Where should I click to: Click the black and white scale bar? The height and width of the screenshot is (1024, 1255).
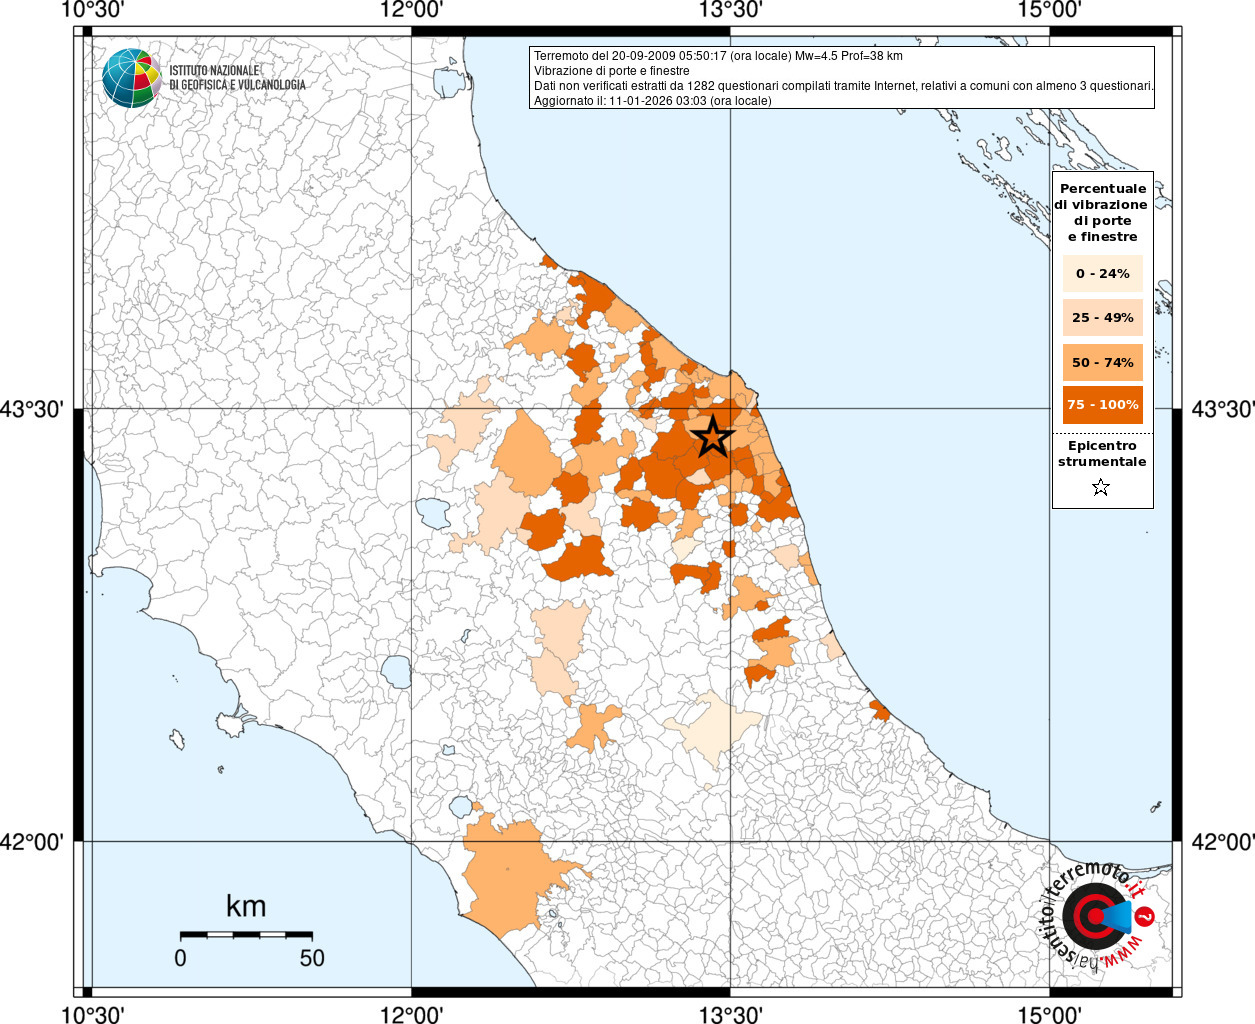(x=246, y=934)
